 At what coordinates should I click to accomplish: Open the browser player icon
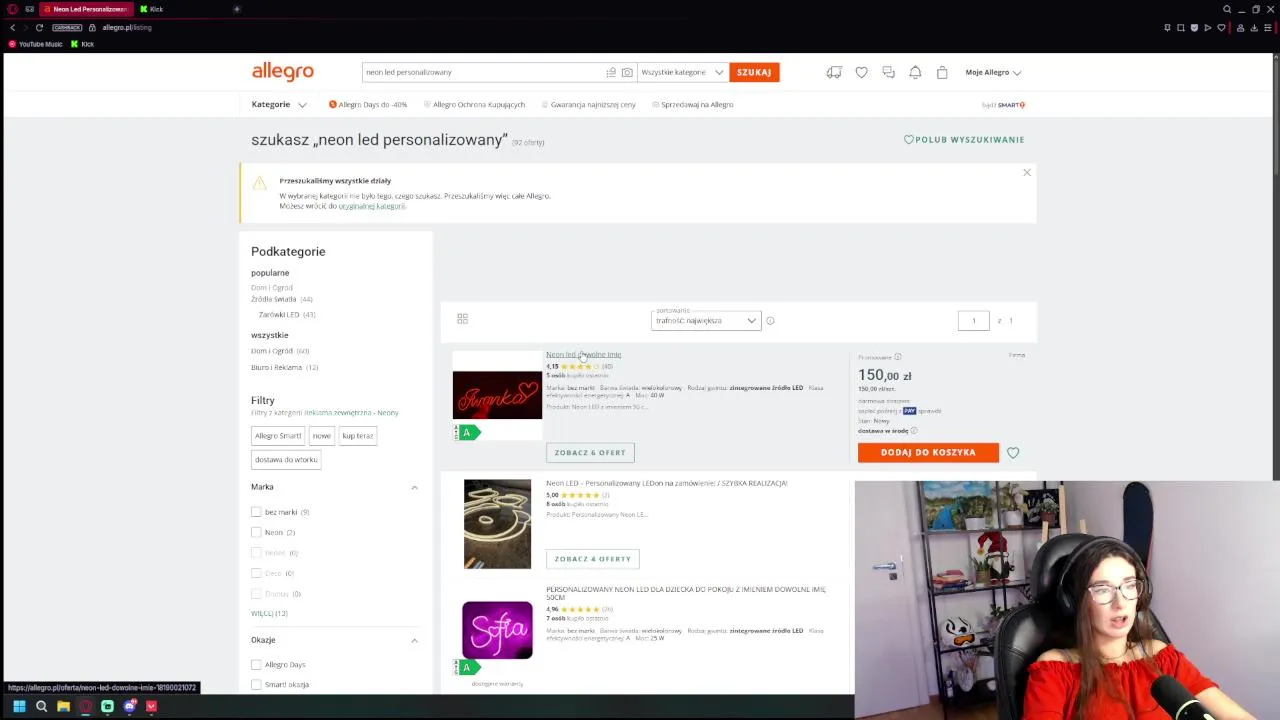point(1208,28)
